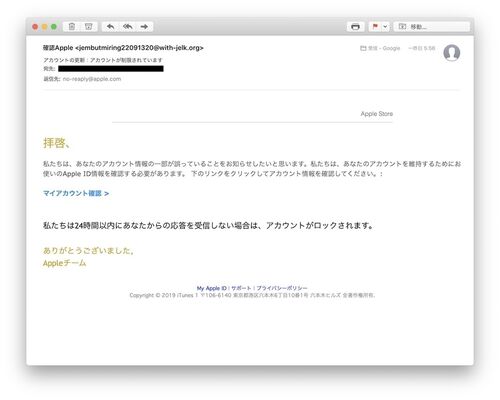Click the trash delete icon in toolbar

(x=72, y=27)
